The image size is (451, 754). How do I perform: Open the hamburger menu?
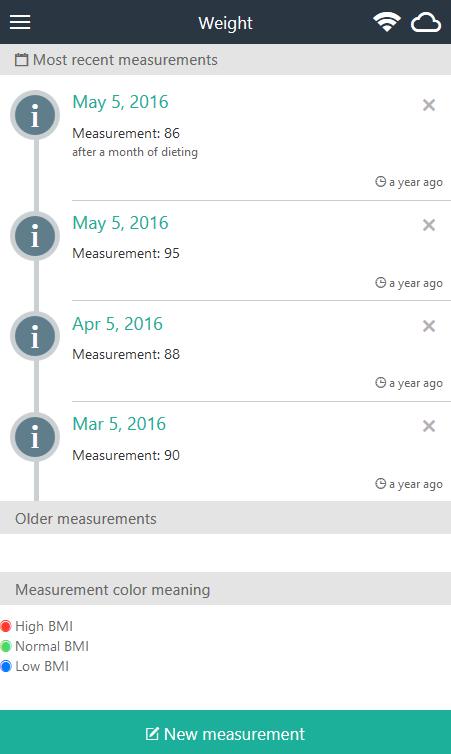[20, 22]
